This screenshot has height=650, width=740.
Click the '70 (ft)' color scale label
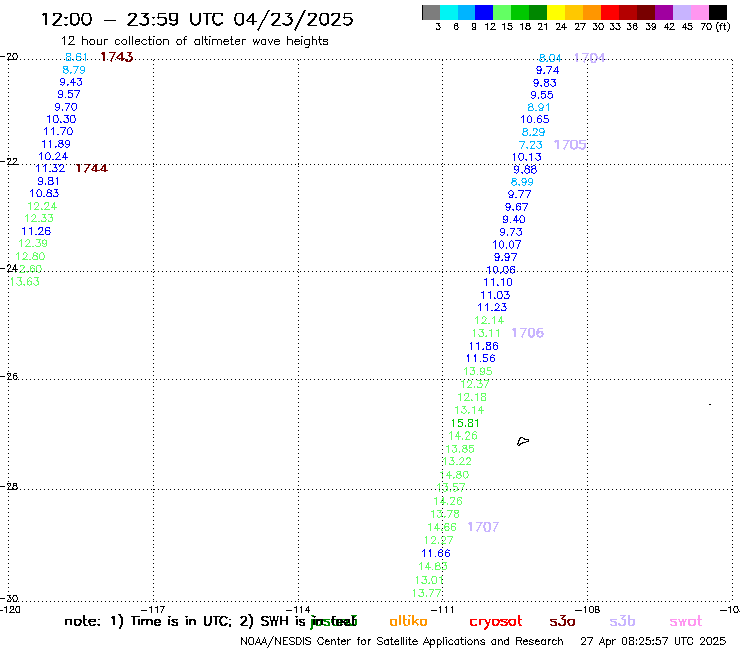pos(715,26)
